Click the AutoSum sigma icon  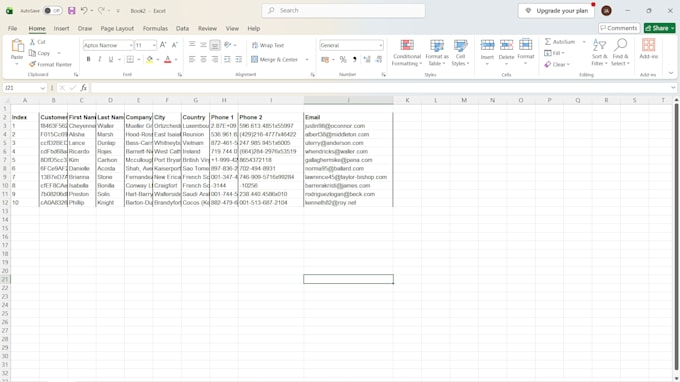[548, 42]
